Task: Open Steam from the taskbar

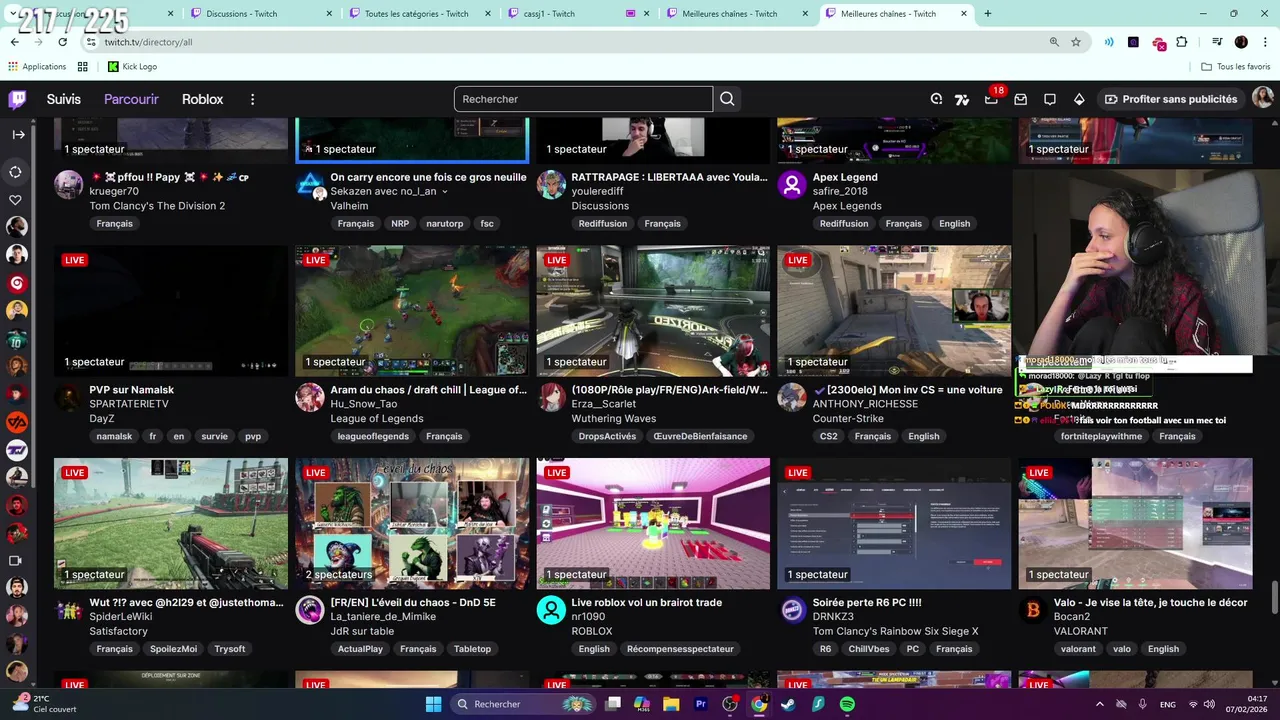Action: 788,704
